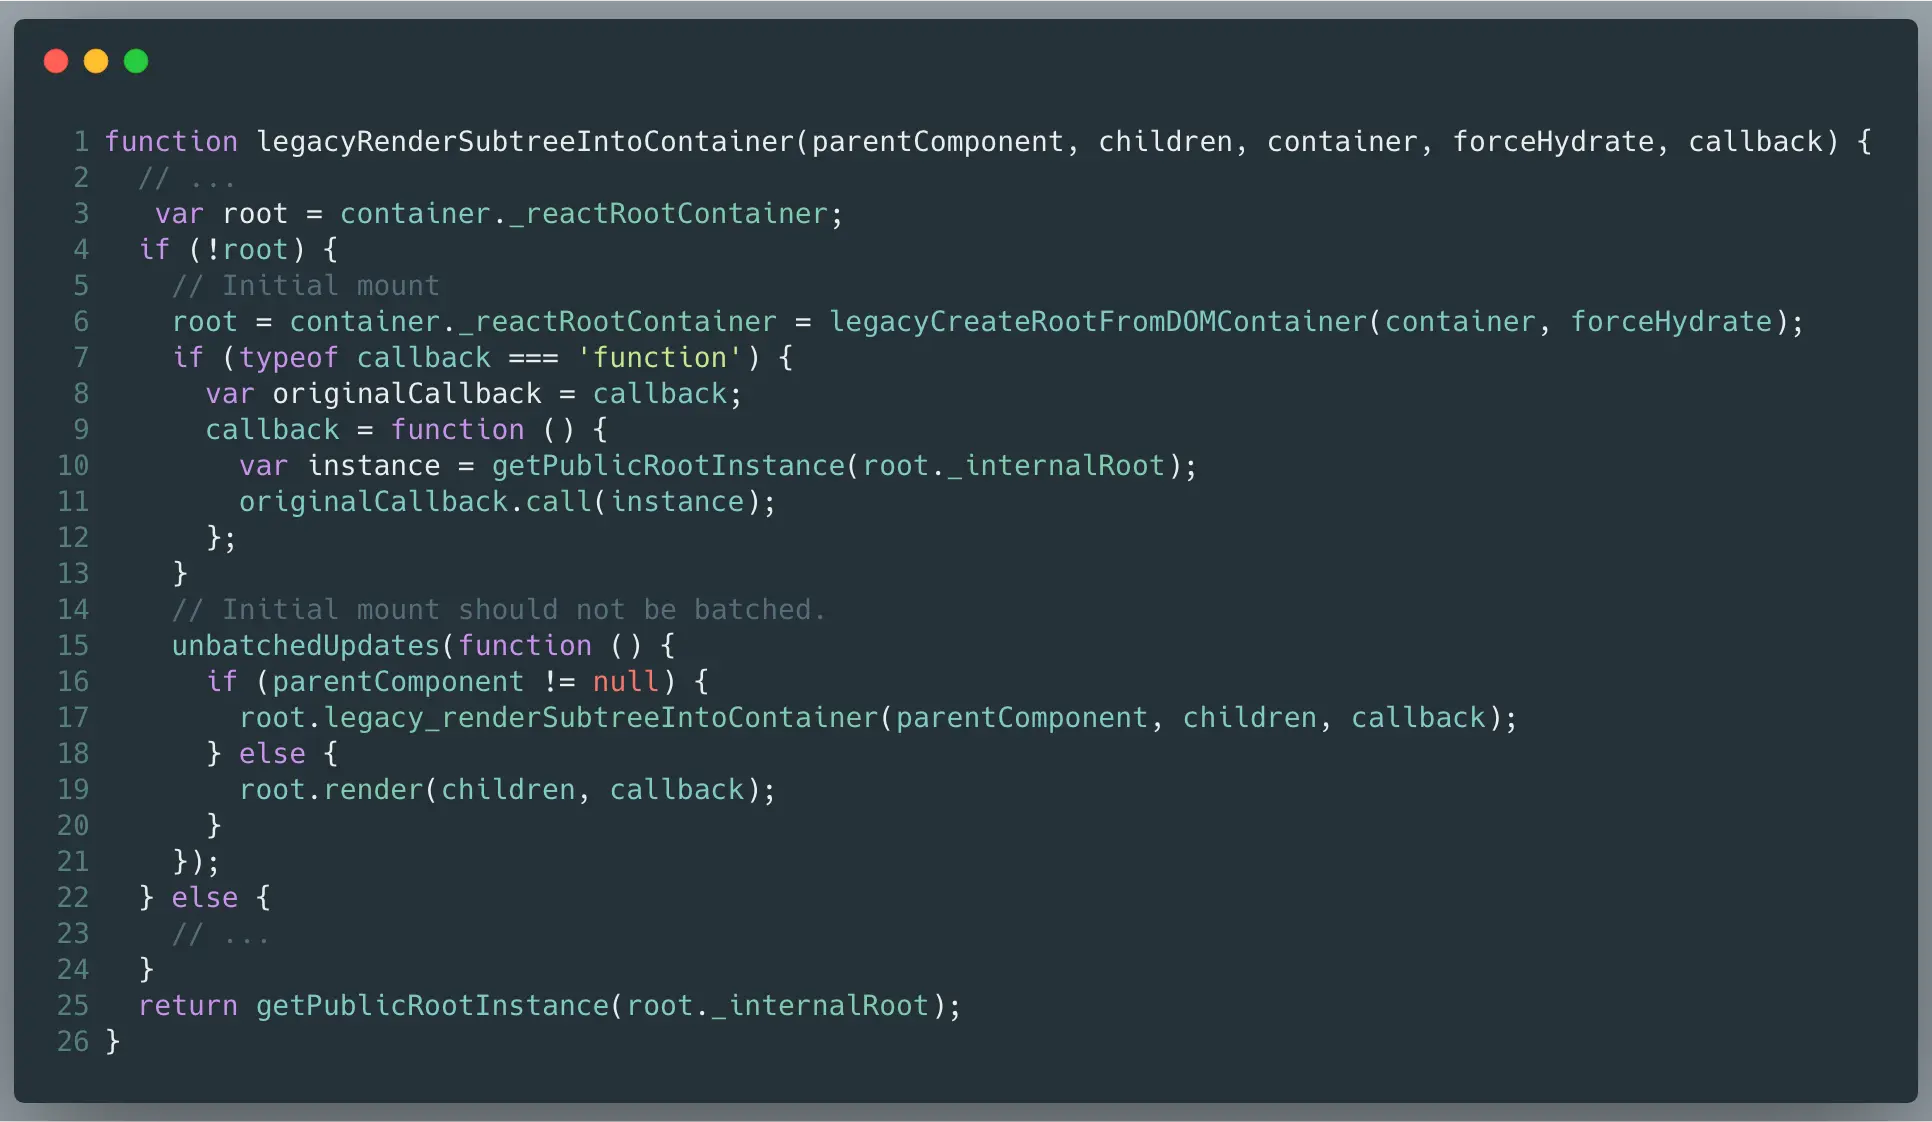
Task: Click the originalCallback variable declaration
Action: click(x=406, y=394)
